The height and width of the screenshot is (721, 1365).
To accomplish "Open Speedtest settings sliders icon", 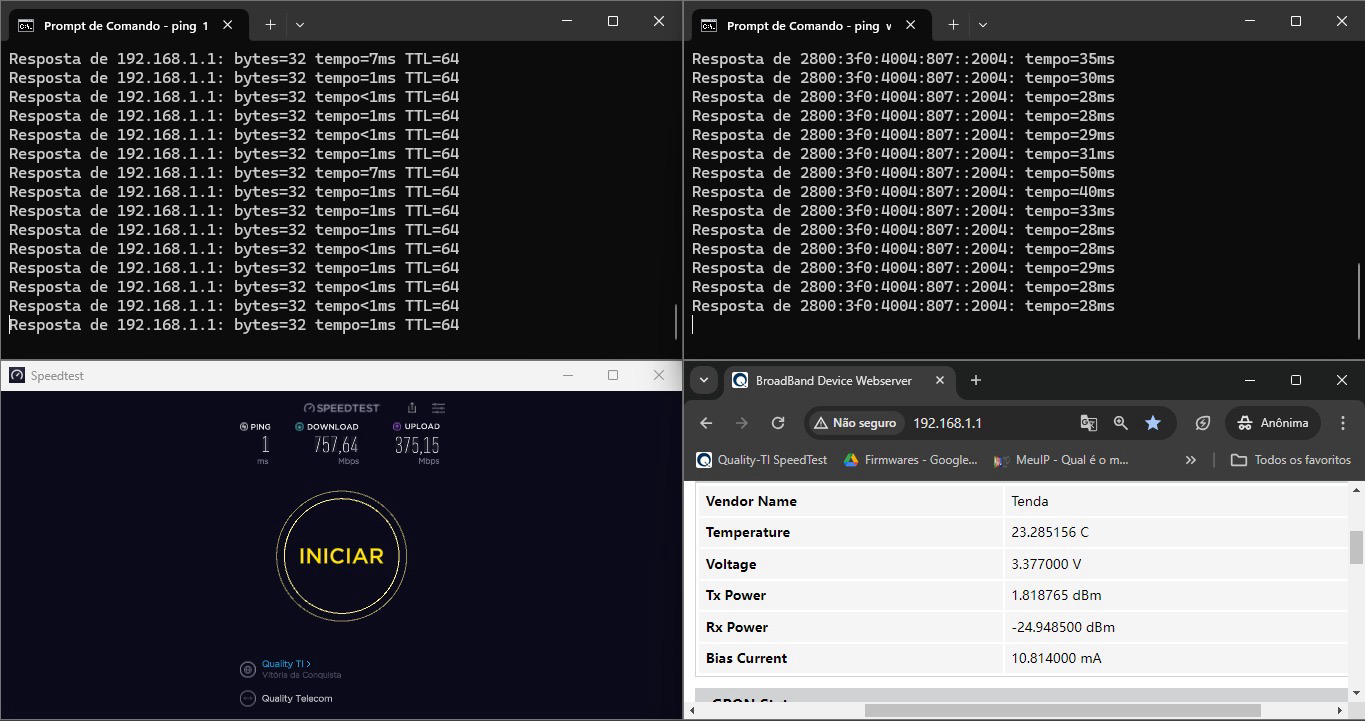I will click(x=438, y=408).
